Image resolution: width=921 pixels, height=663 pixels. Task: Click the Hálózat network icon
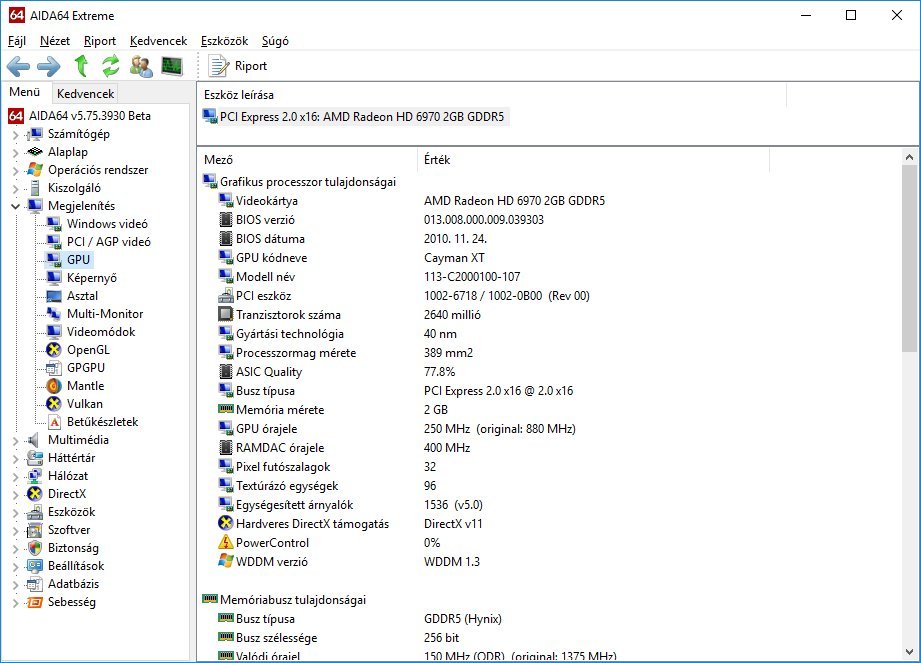34,476
